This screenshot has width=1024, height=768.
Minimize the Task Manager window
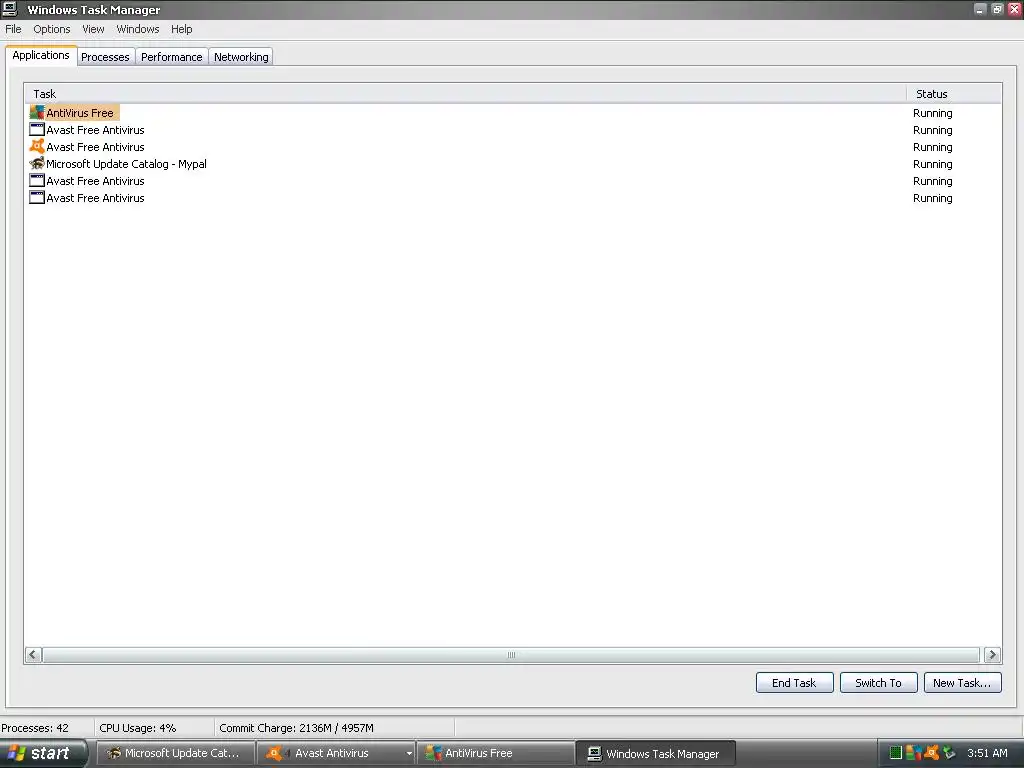[980, 9]
